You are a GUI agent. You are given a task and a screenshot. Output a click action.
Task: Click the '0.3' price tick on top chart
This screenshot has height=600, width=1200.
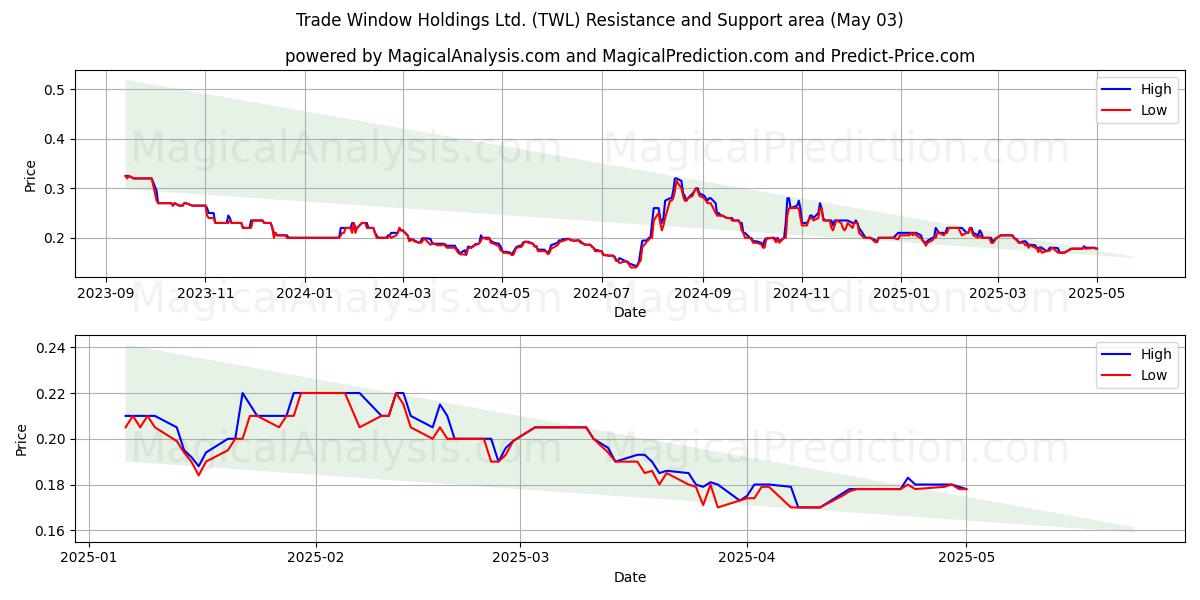coord(55,189)
